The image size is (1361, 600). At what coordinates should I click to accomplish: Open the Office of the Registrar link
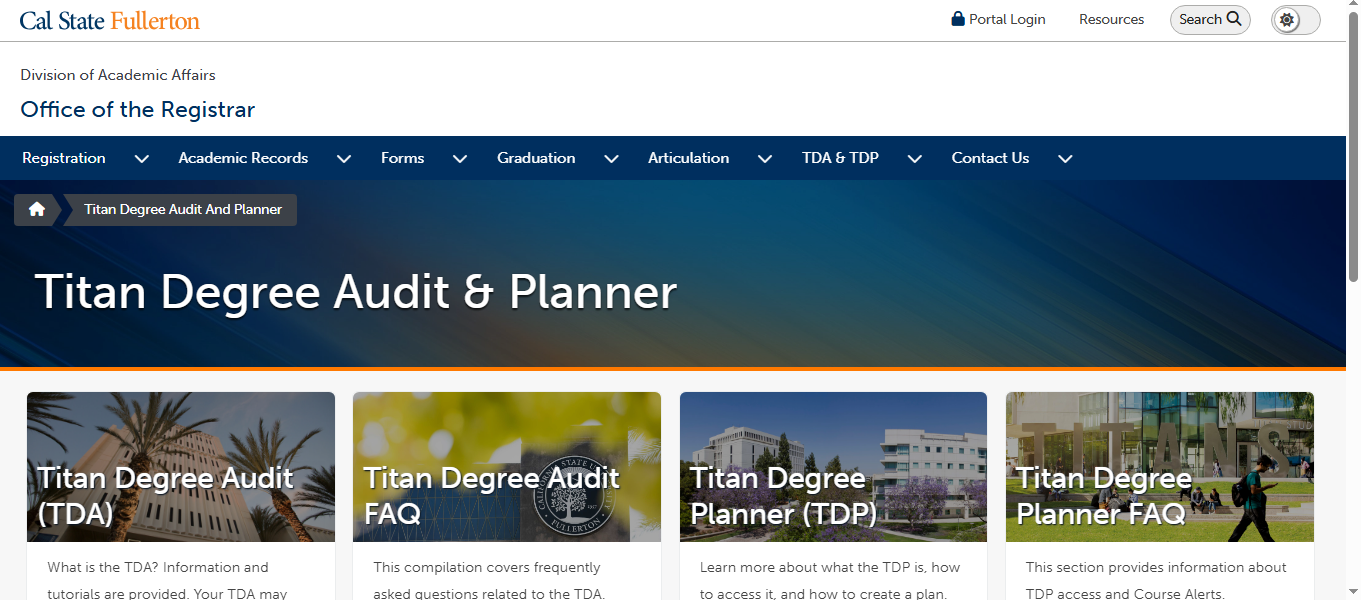pos(138,110)
